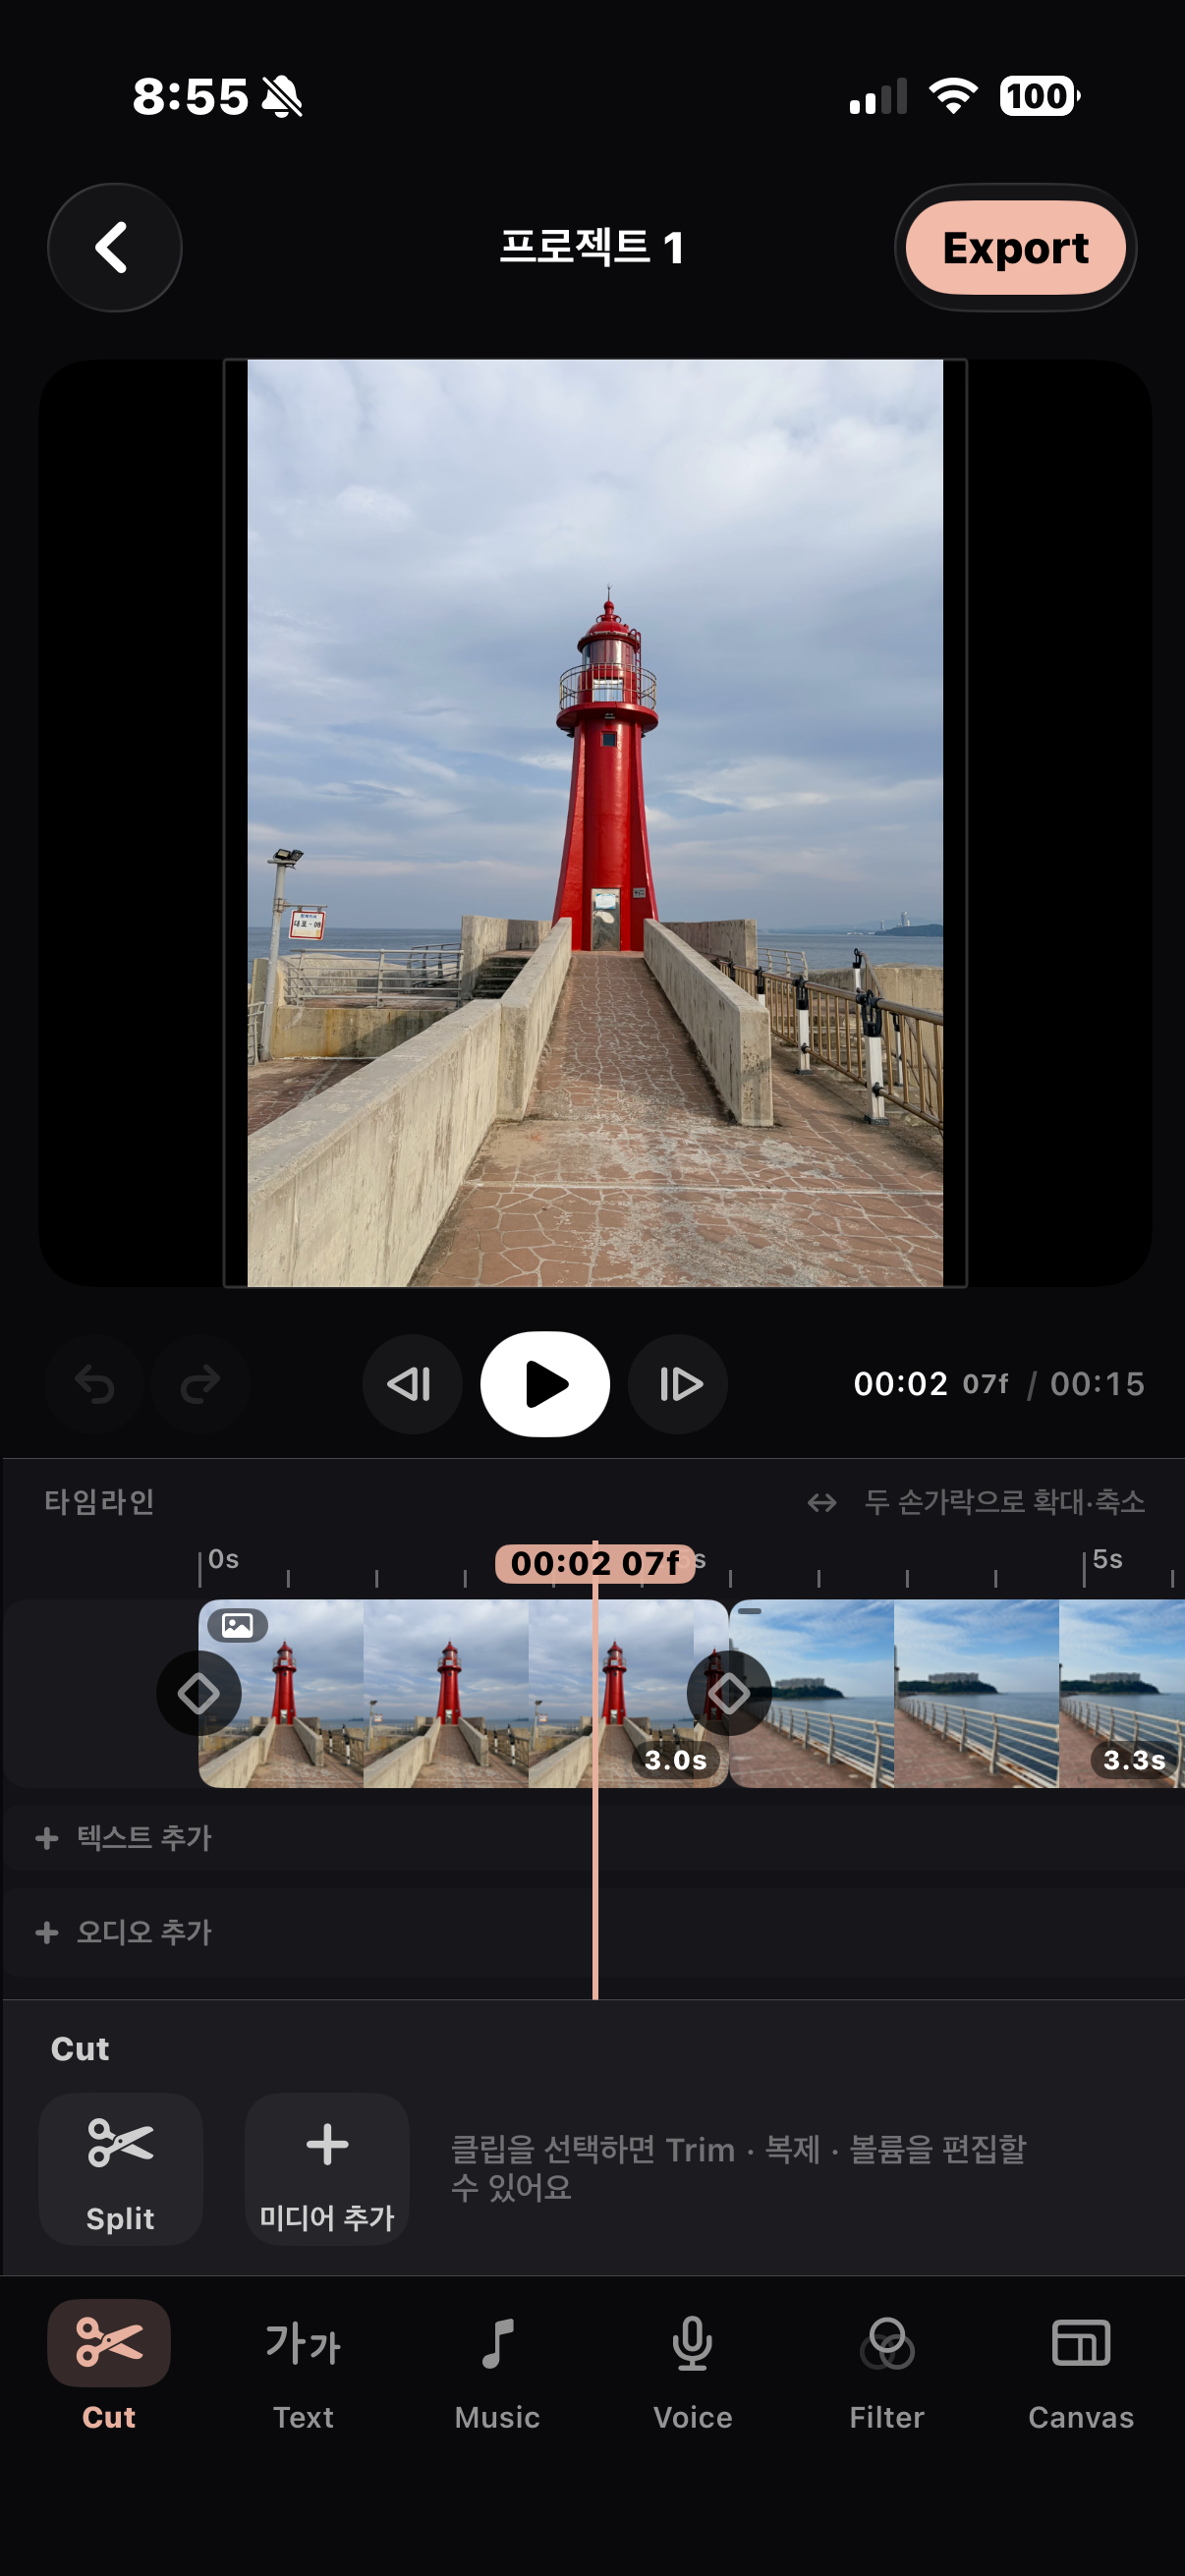Image resolution: width=1185 pixels, height=2576 pixels.
Task: Tap the battery indicator in the status bar
Action: click(x=1040, y=96)
